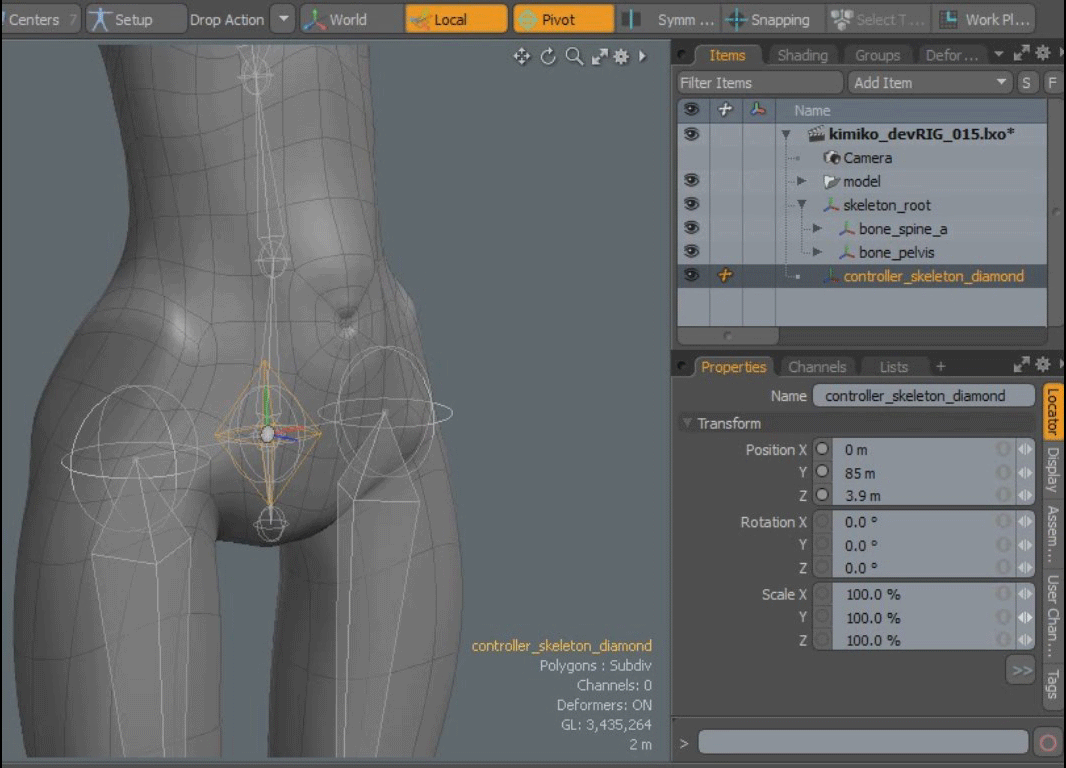The width and height of the screenshot is (1066, 768).
Task: Open the User Channels vertical tab
Action: pyautogui.click(x=1053, y=617)
